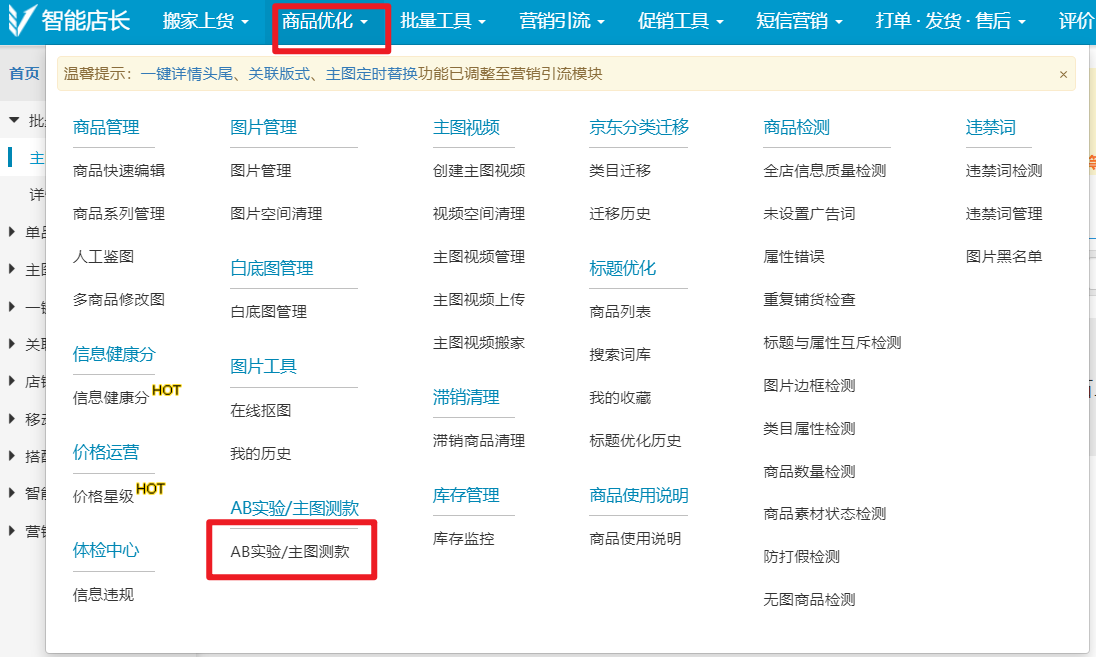
Task: Open 创建主图视频 option
Action: [479, 171]
